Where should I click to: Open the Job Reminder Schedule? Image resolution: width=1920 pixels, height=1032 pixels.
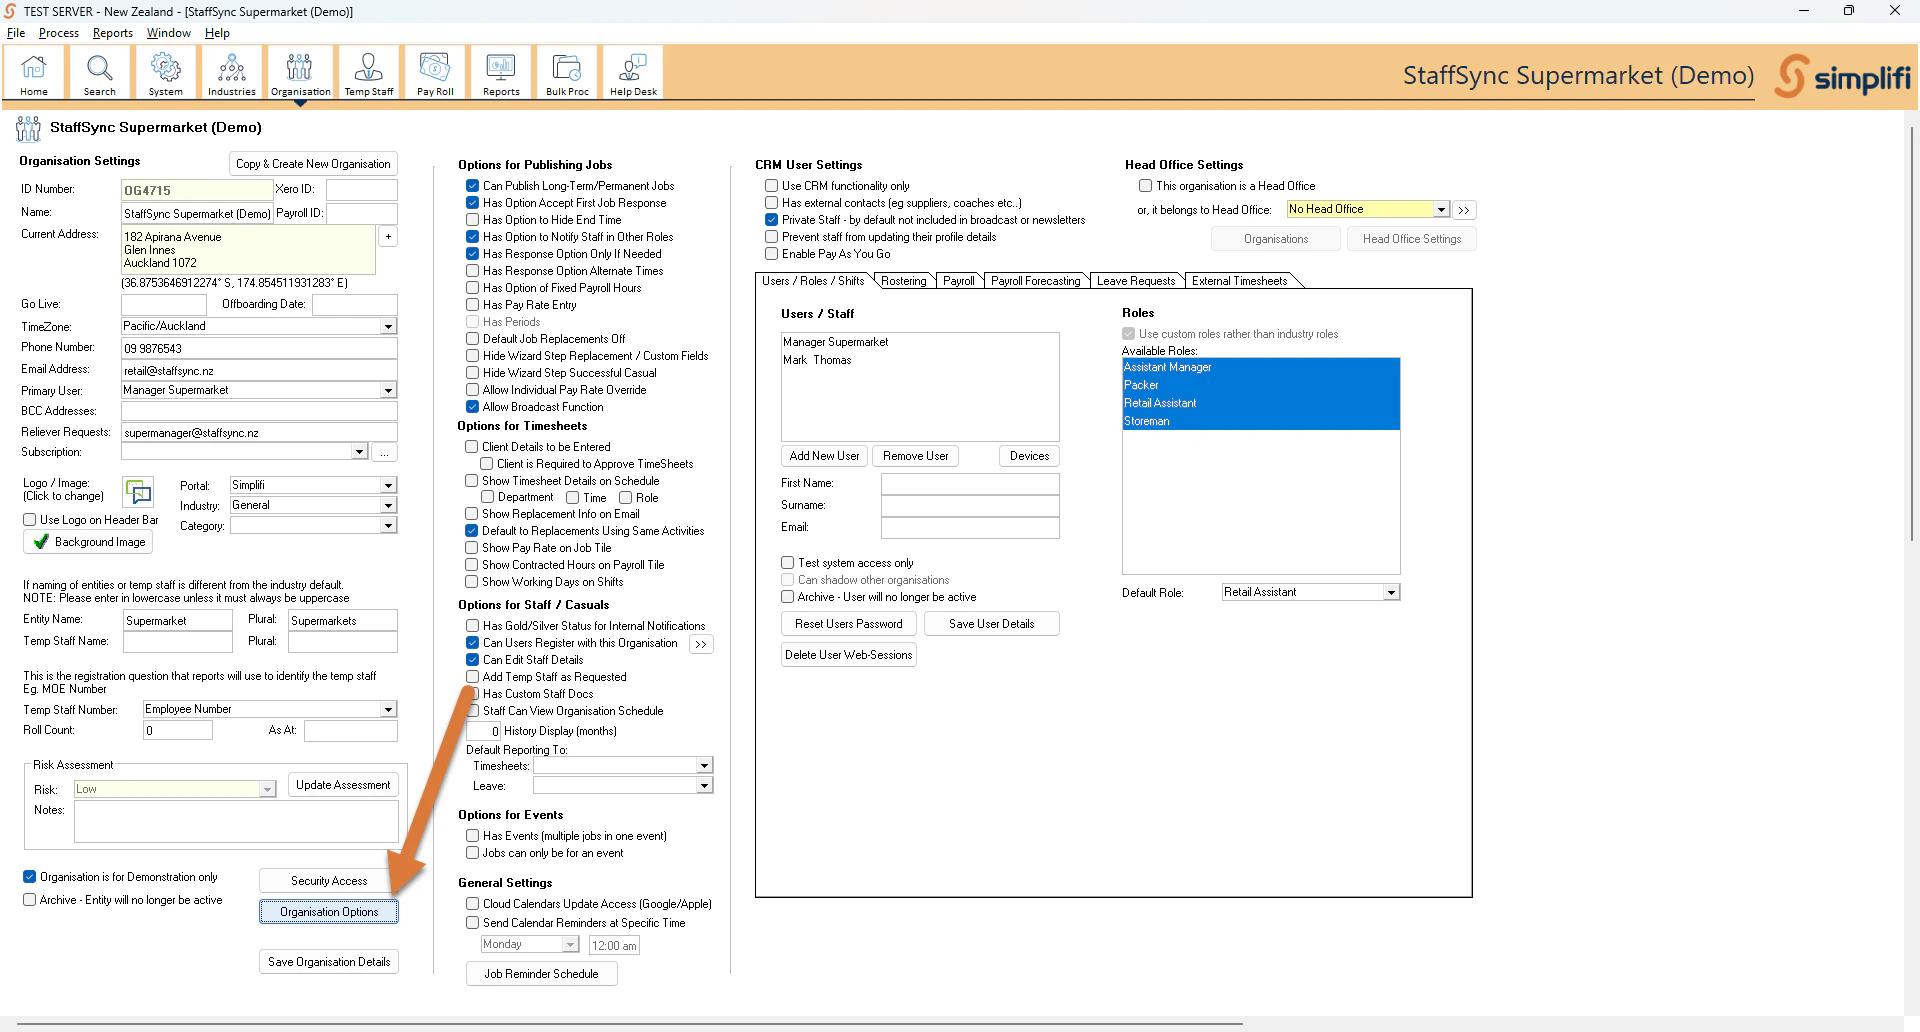pyautogui.click(x=541, y=974)
